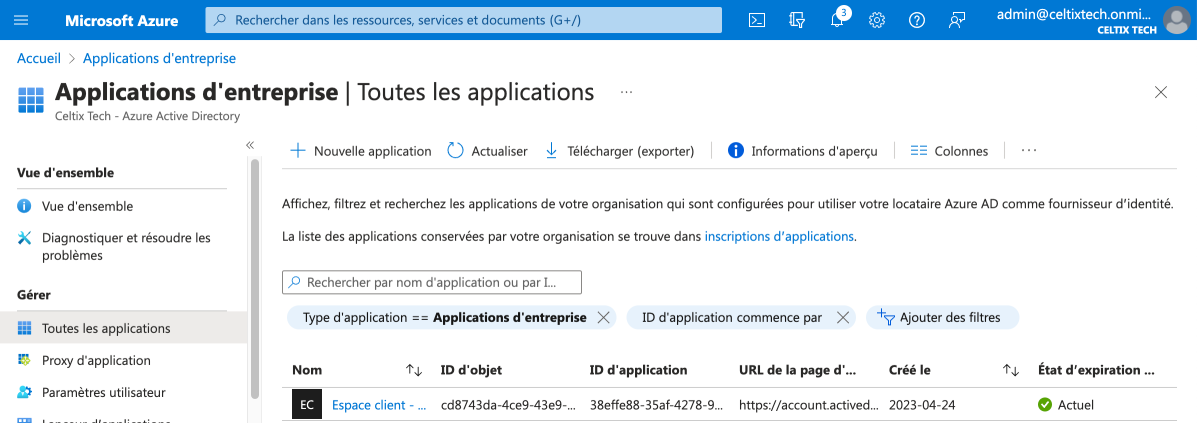Click the Accueil breadcrumb link

(39, 58)
